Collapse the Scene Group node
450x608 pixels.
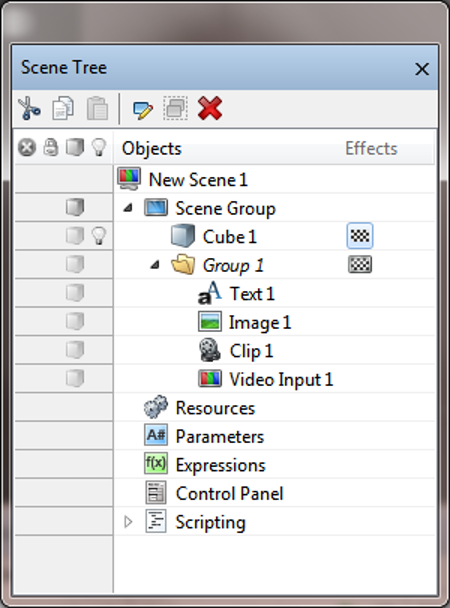(128, 208)
